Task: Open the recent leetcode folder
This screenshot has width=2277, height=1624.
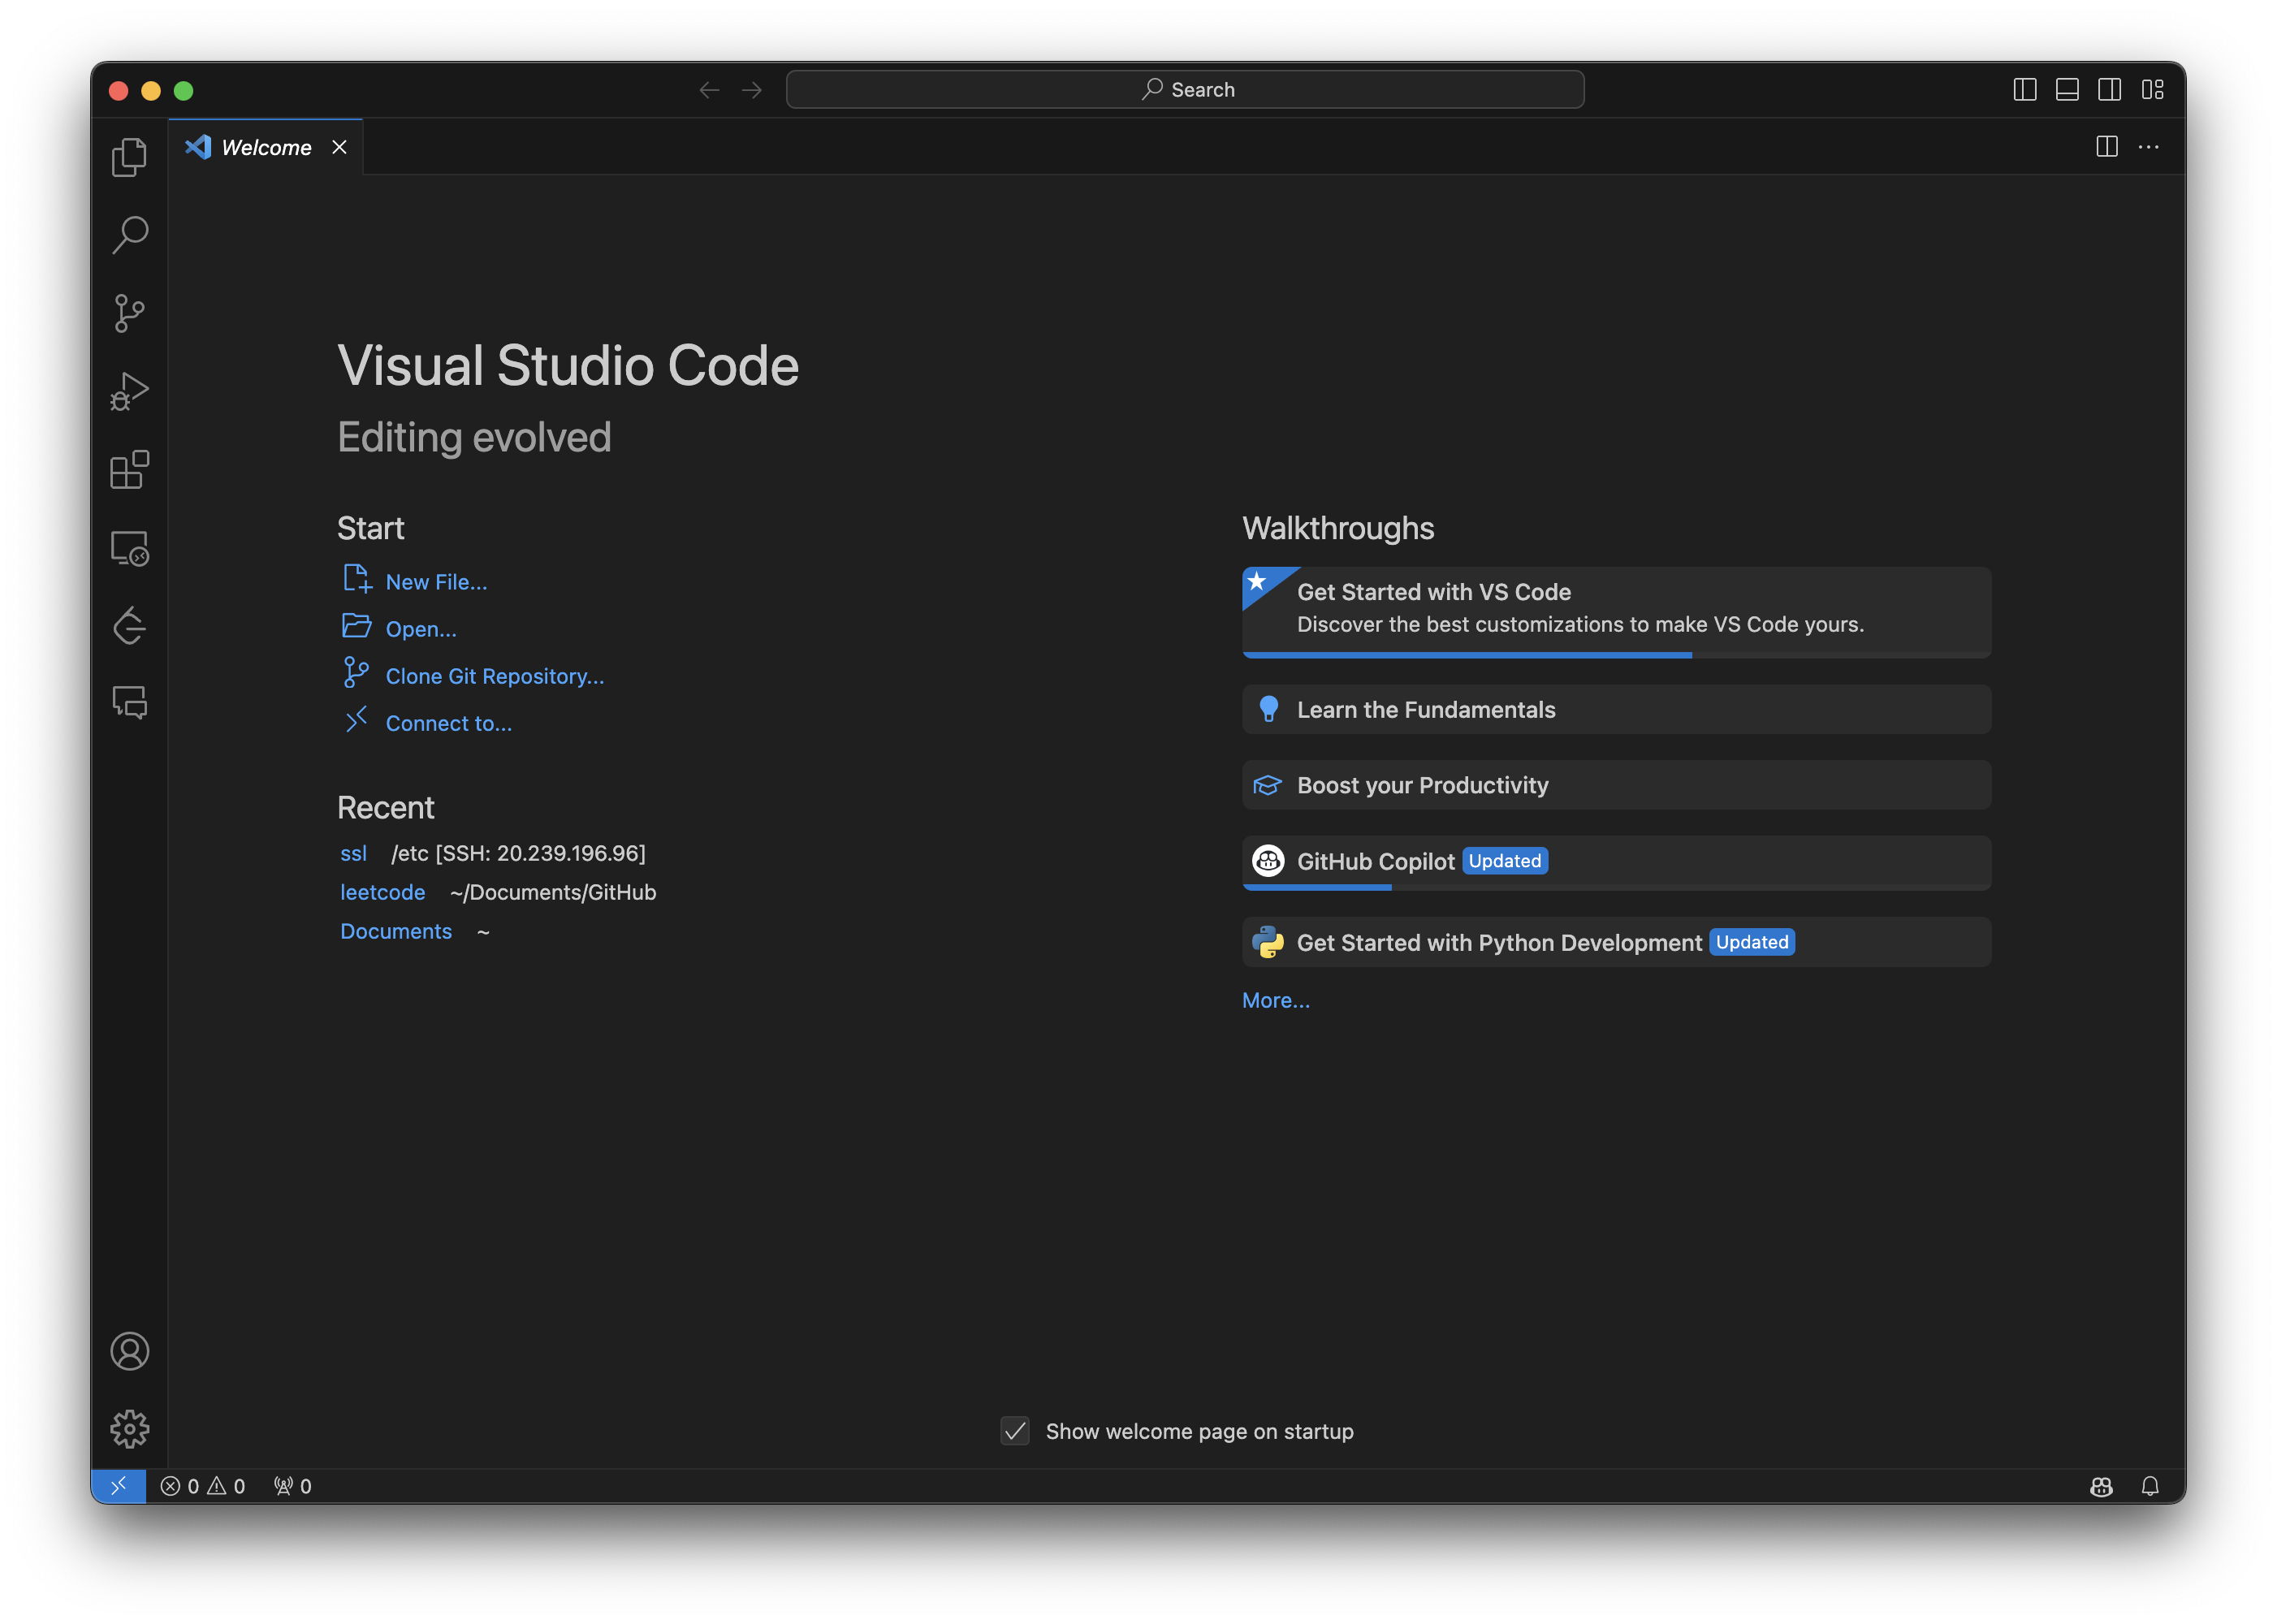Action: pyautogui.click(x=382, y=892)
